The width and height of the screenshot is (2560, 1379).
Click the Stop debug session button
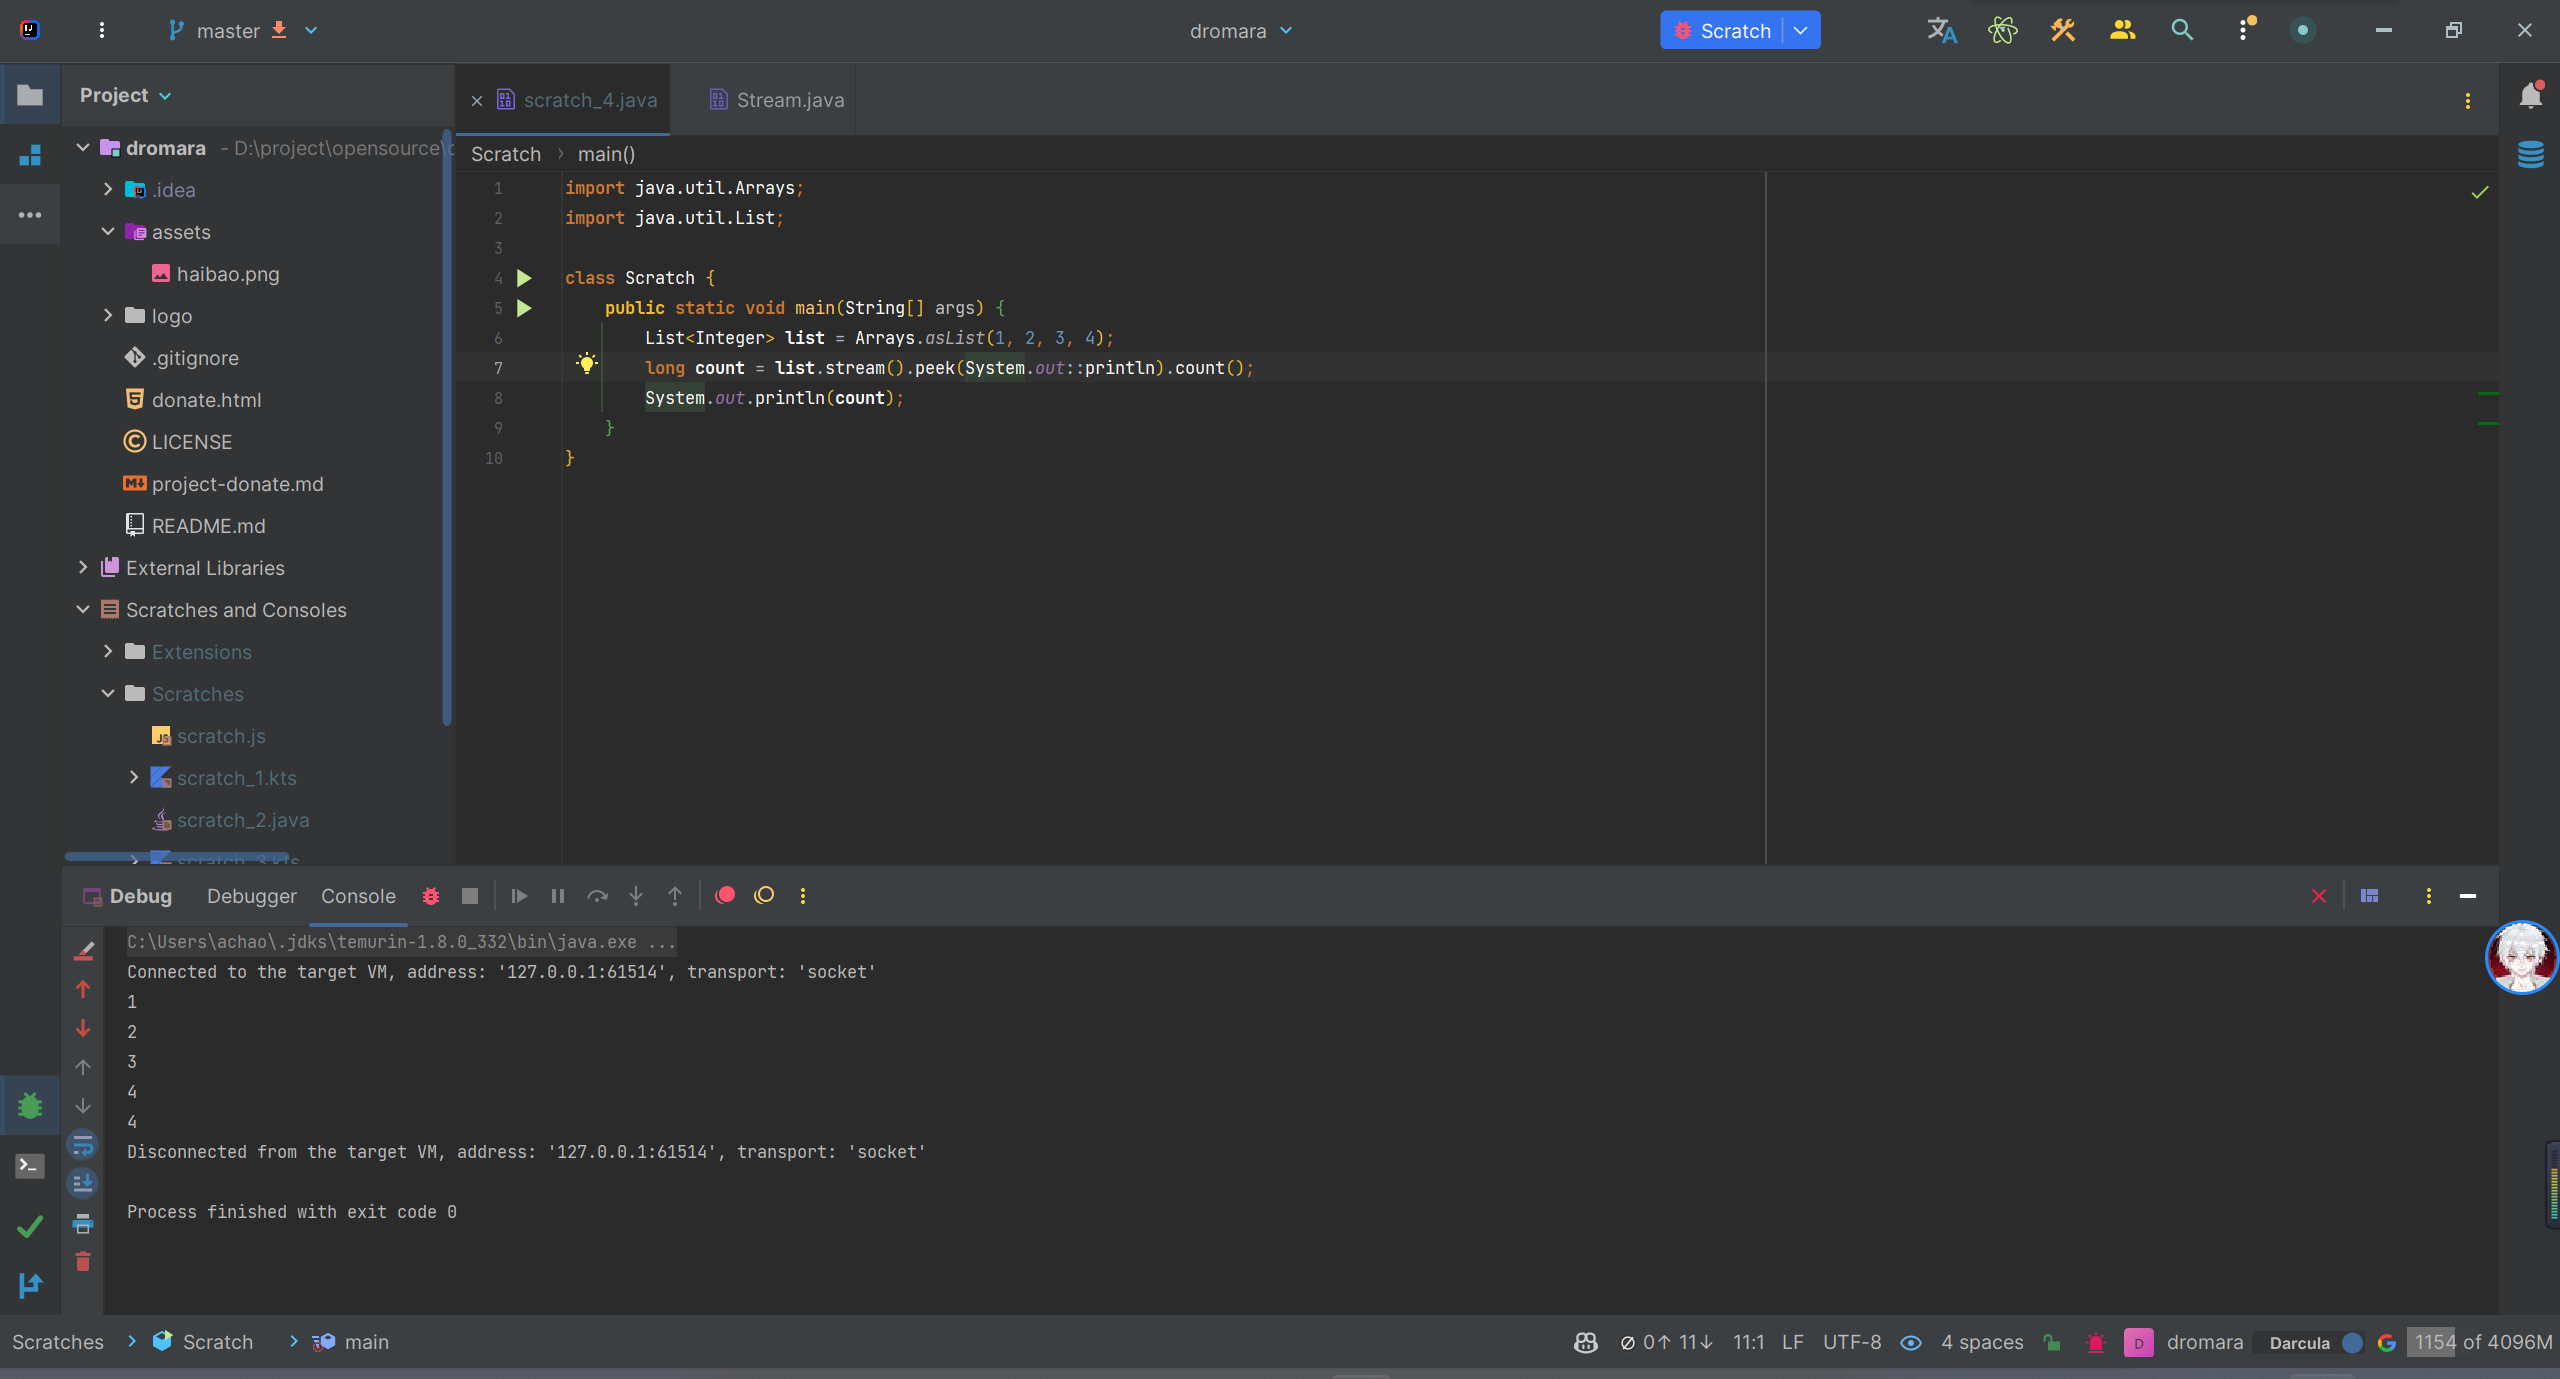[x=469, y=896]
